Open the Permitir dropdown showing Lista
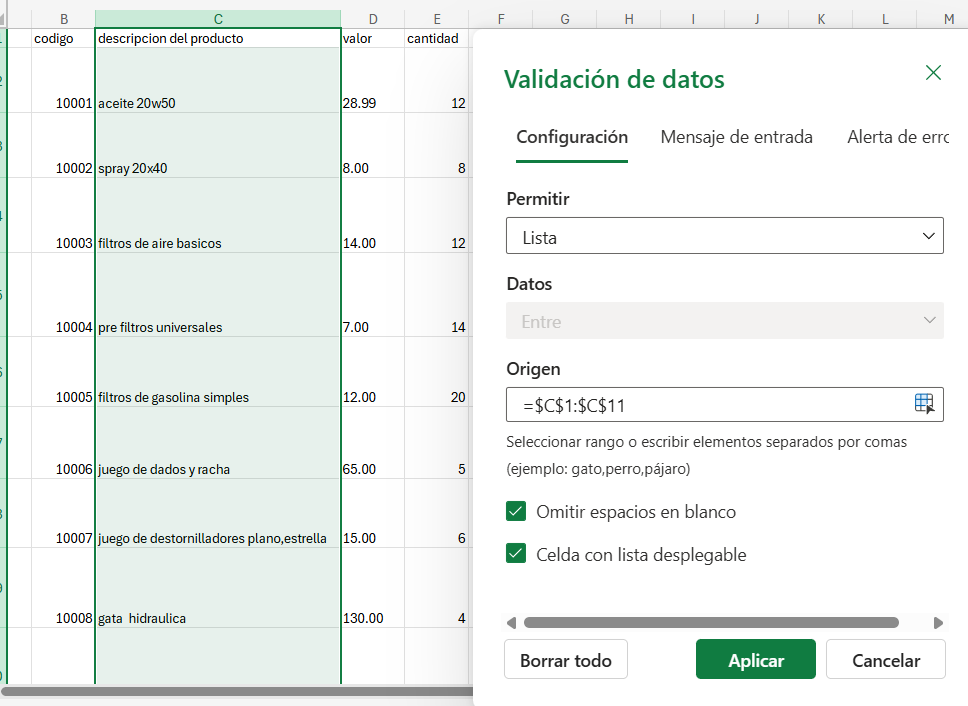968x706 pixels. 724,236
